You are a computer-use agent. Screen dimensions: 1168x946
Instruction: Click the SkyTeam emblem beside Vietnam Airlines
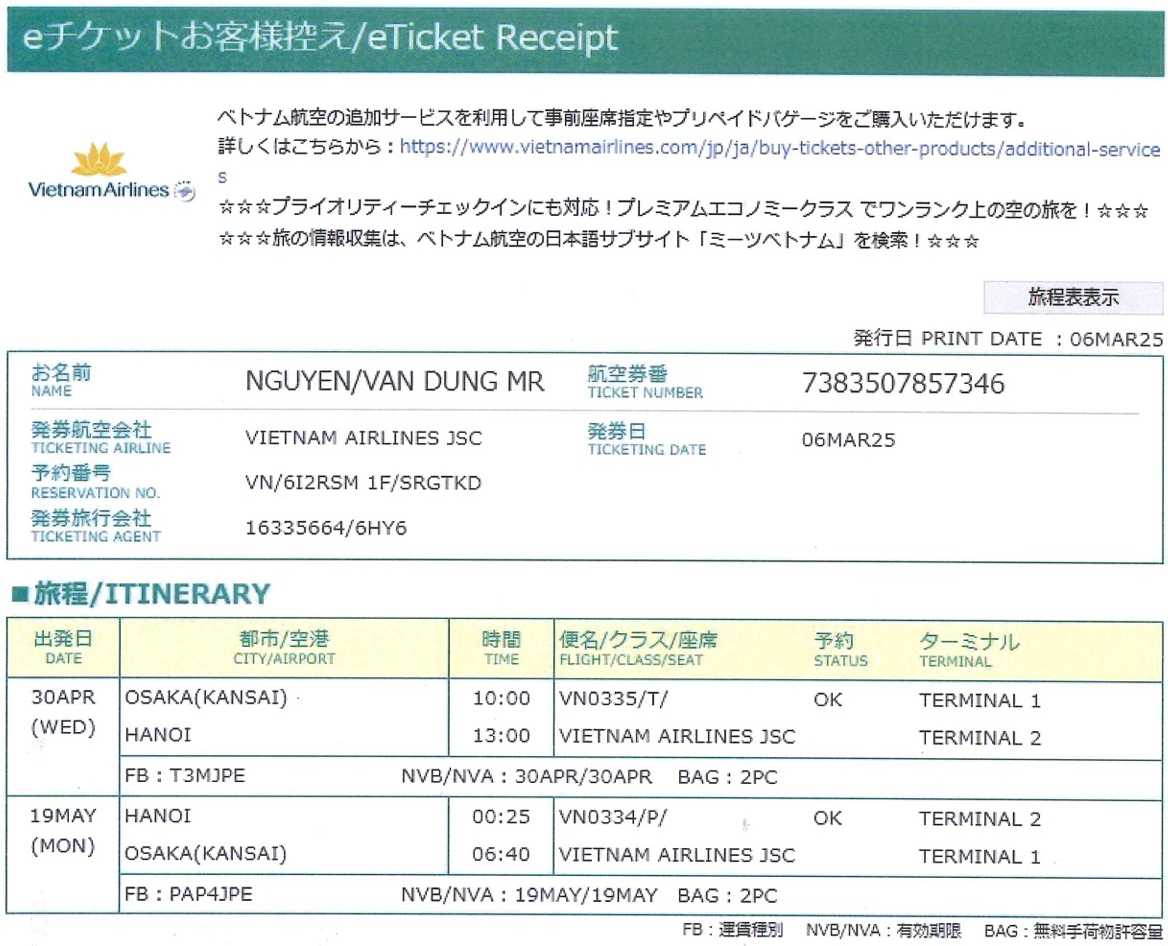pyautogui.click(x=185, y=190)
